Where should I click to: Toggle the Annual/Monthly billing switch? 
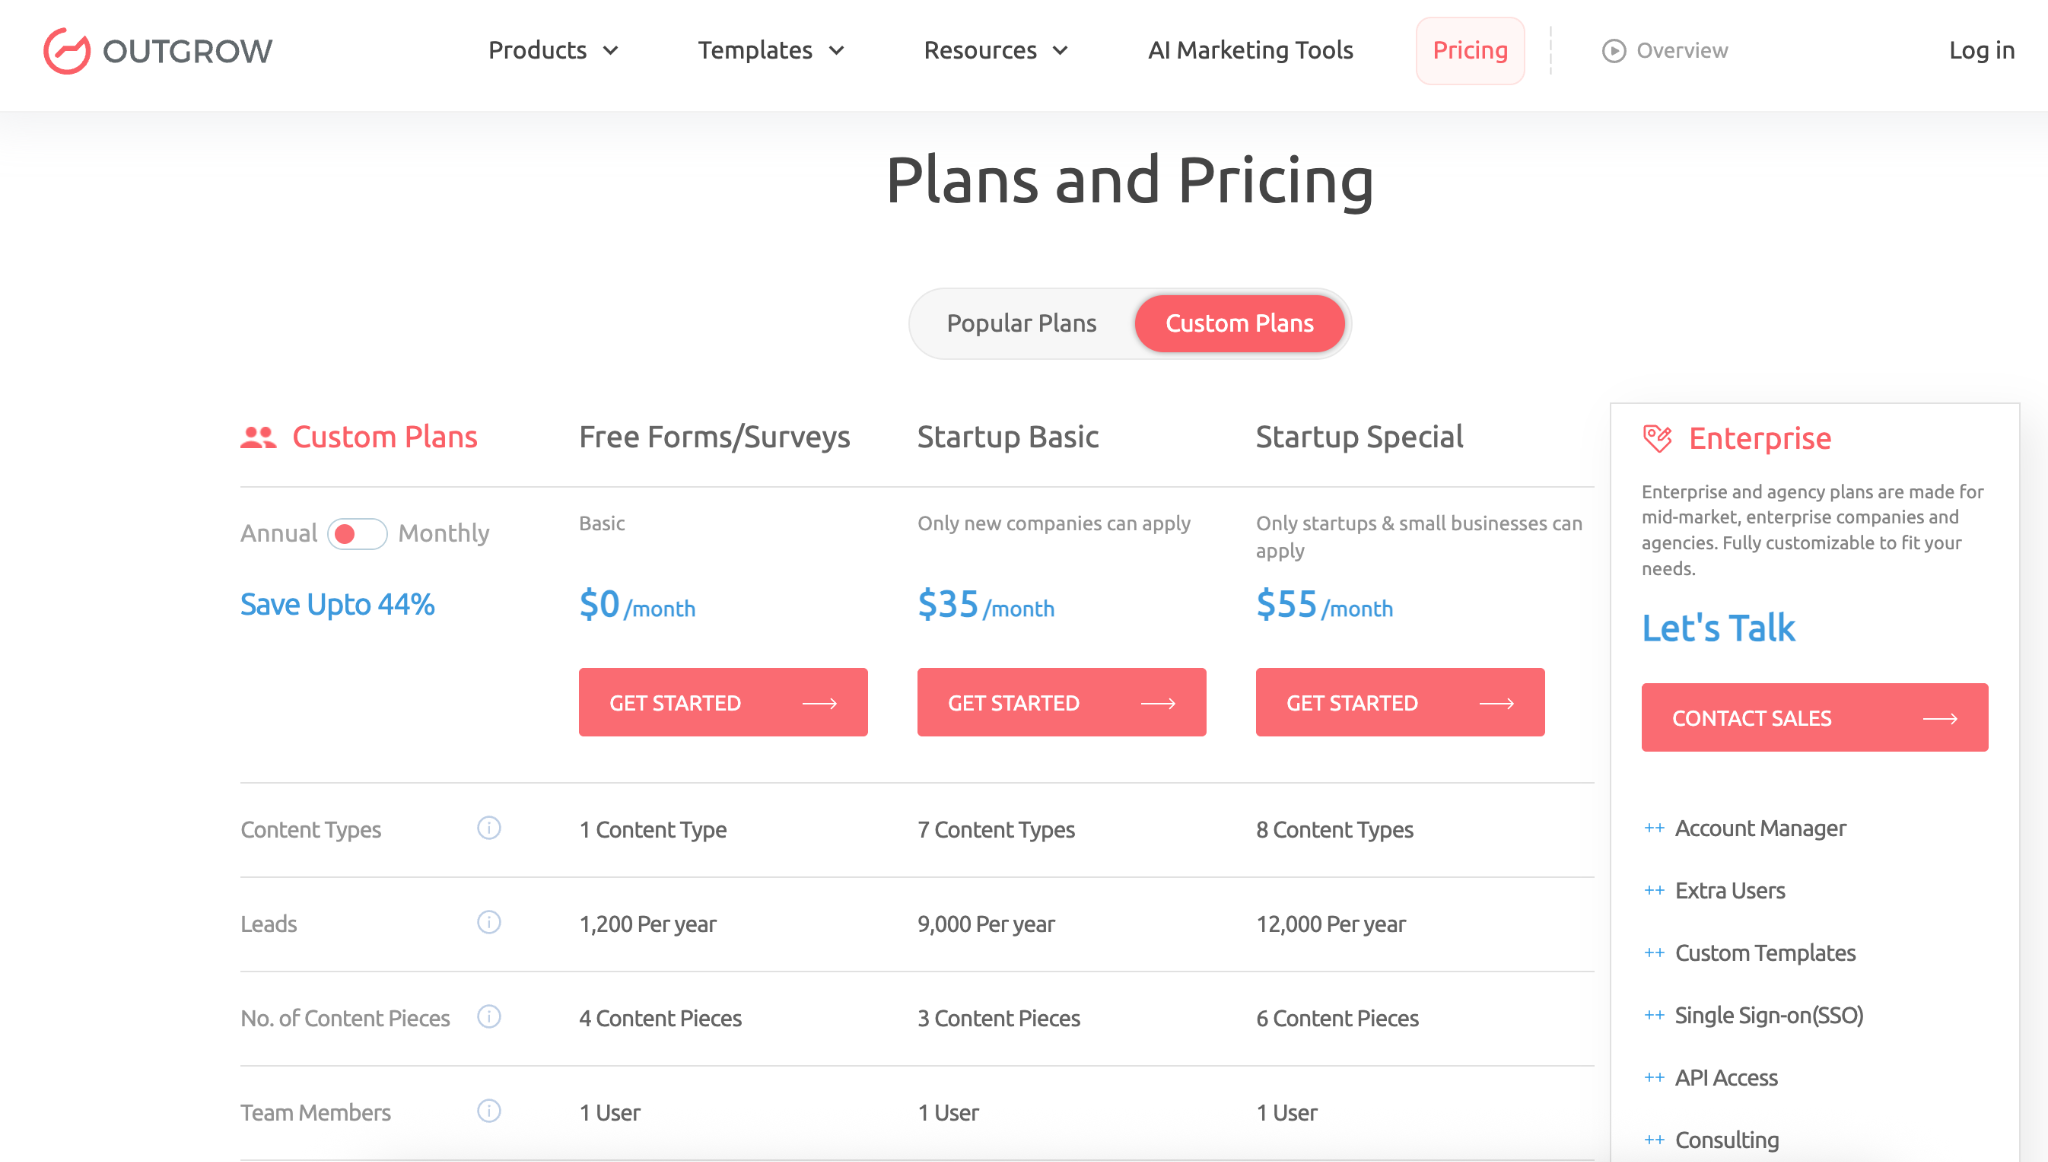[x=357, y=534]
